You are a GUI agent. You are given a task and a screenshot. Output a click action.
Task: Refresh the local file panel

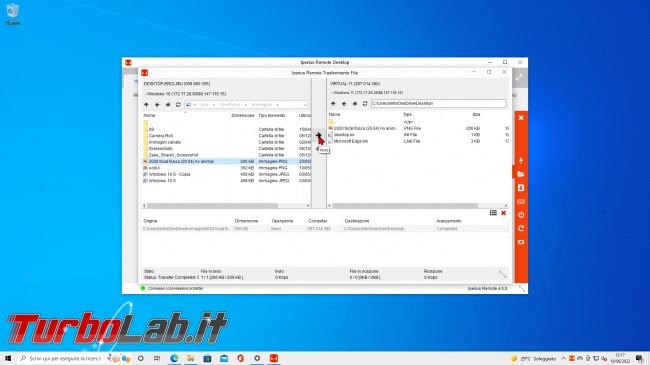(178, 105)
